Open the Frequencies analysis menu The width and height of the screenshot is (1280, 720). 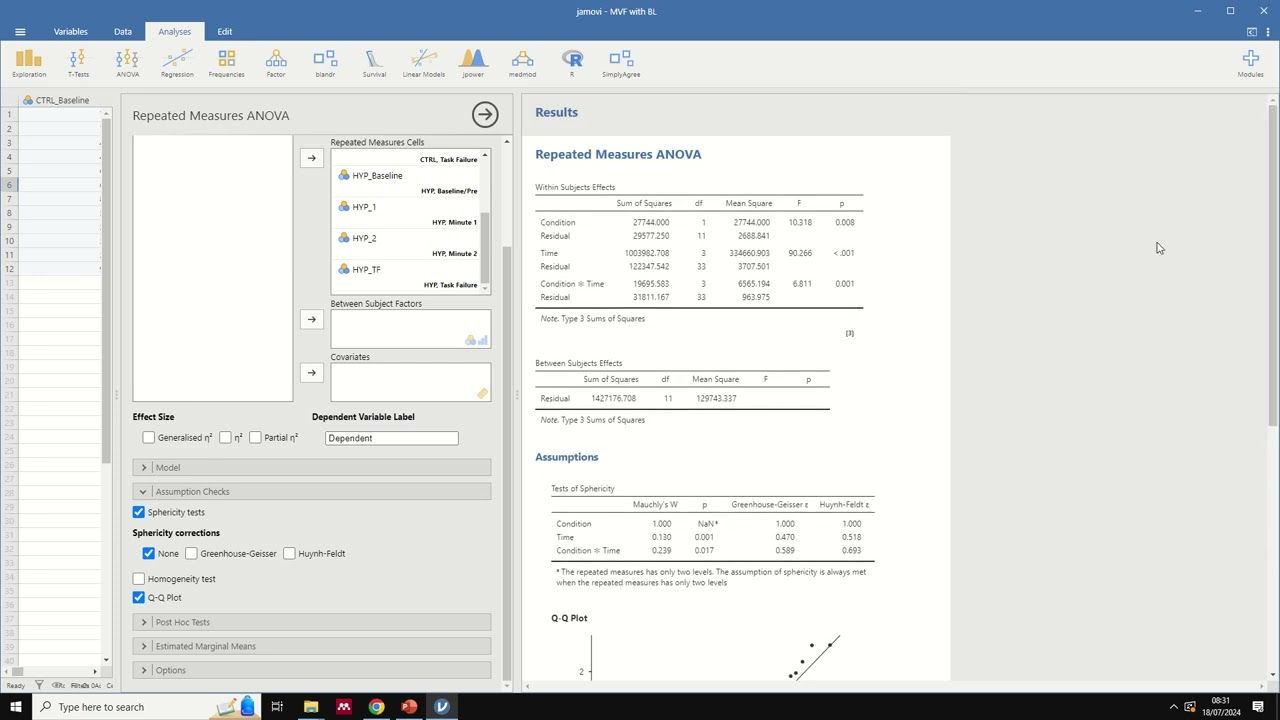pos(226,64)
